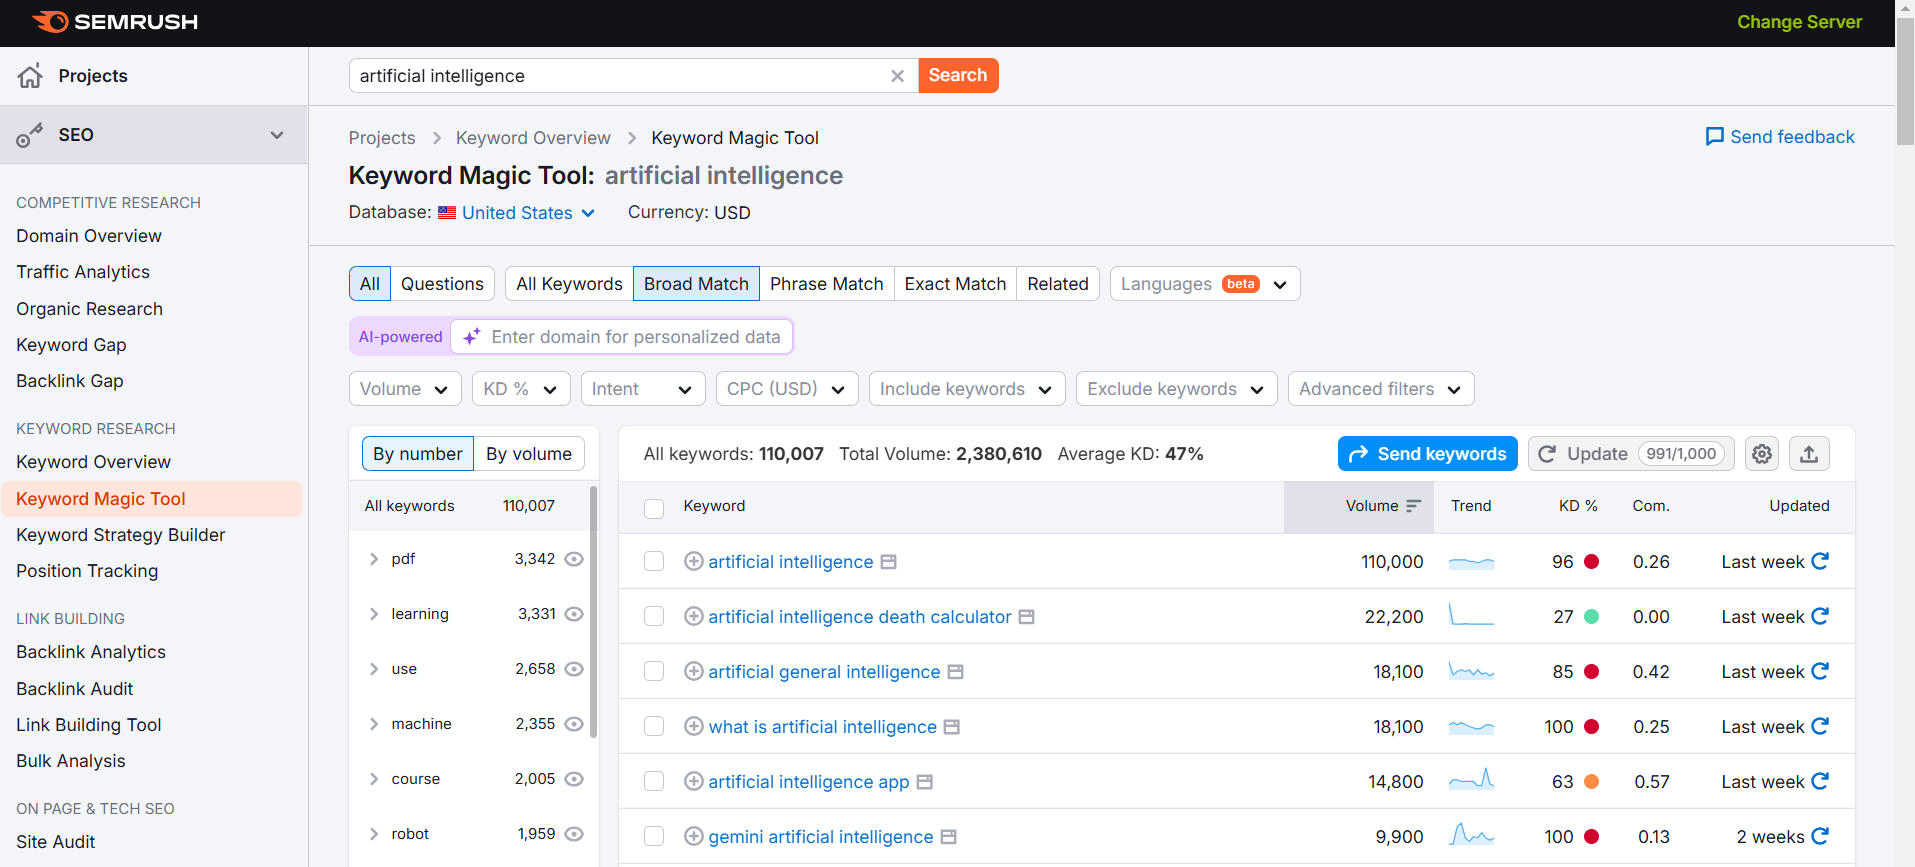Refresh the 'artificial general intelligence' row

click(x=1820, y=671)
